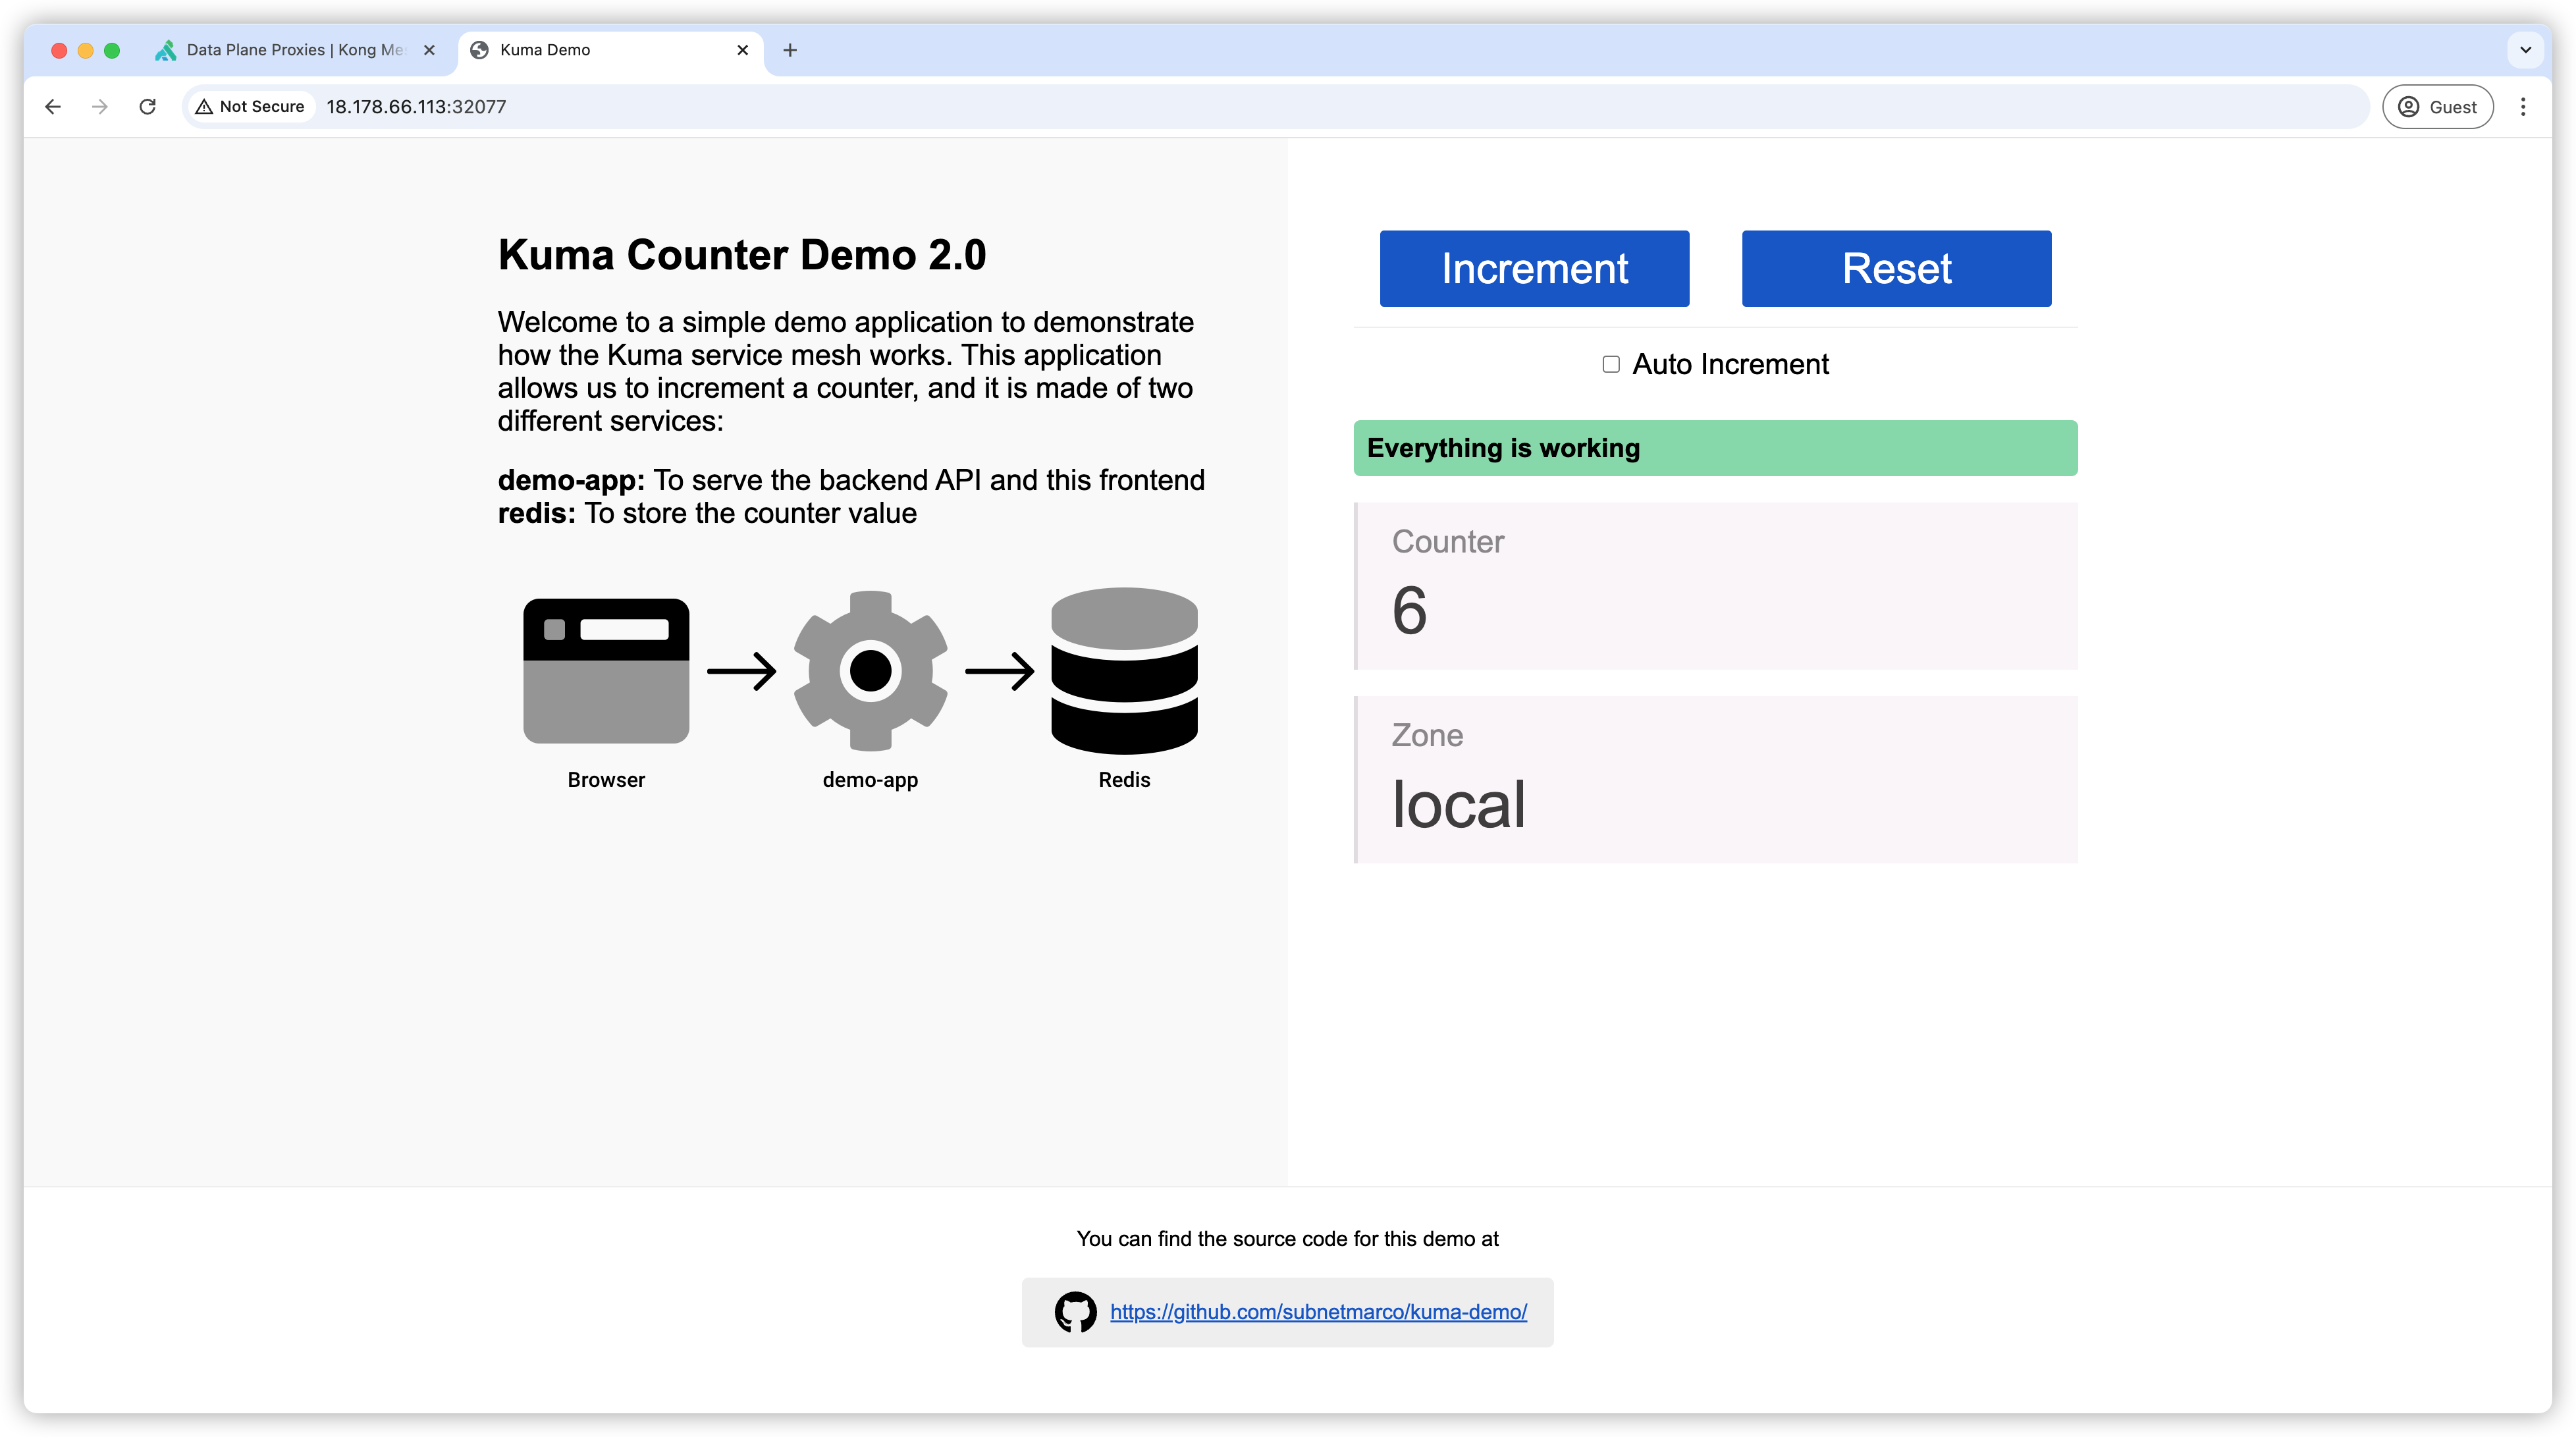Open the Guest profile button
Screen dimensions: 2576x1437
(2437, 106)
